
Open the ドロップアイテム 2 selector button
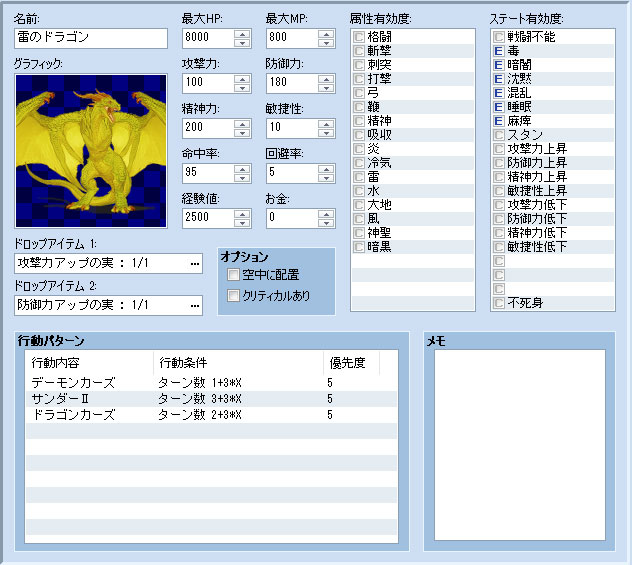point(194,305)
